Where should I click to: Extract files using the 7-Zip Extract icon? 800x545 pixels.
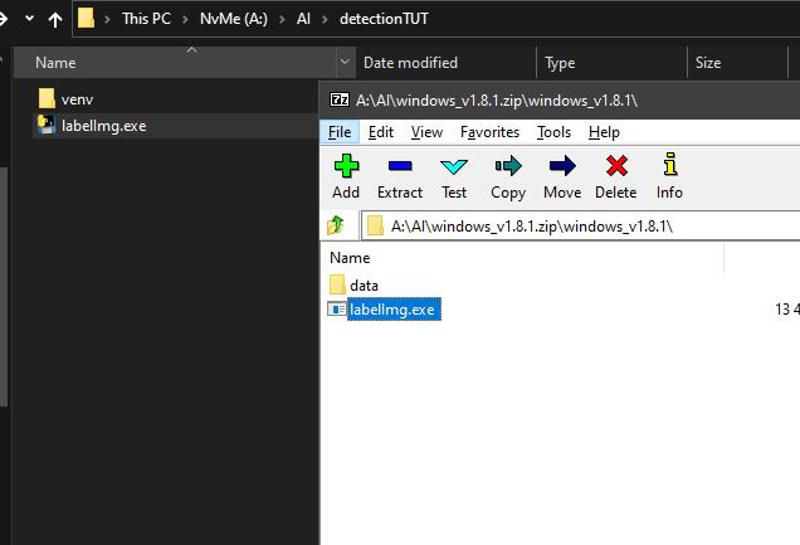pyautogui.click(x=400, y=177)
